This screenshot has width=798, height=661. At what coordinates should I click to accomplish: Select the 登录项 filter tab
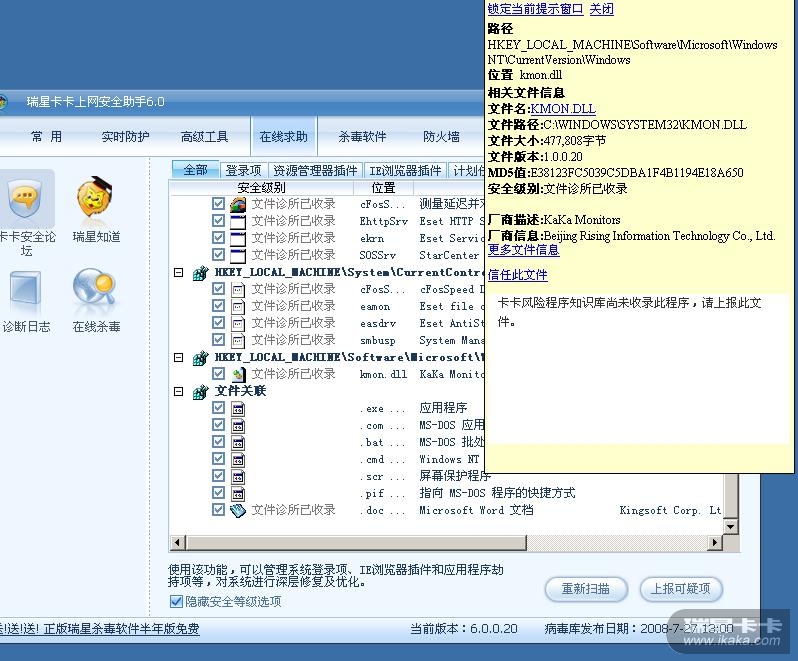tap(243, 170)
